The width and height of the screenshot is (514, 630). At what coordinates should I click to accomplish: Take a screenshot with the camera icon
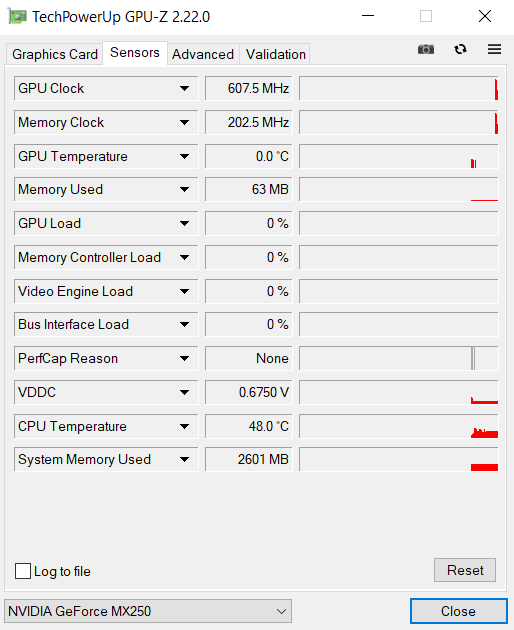426,49
